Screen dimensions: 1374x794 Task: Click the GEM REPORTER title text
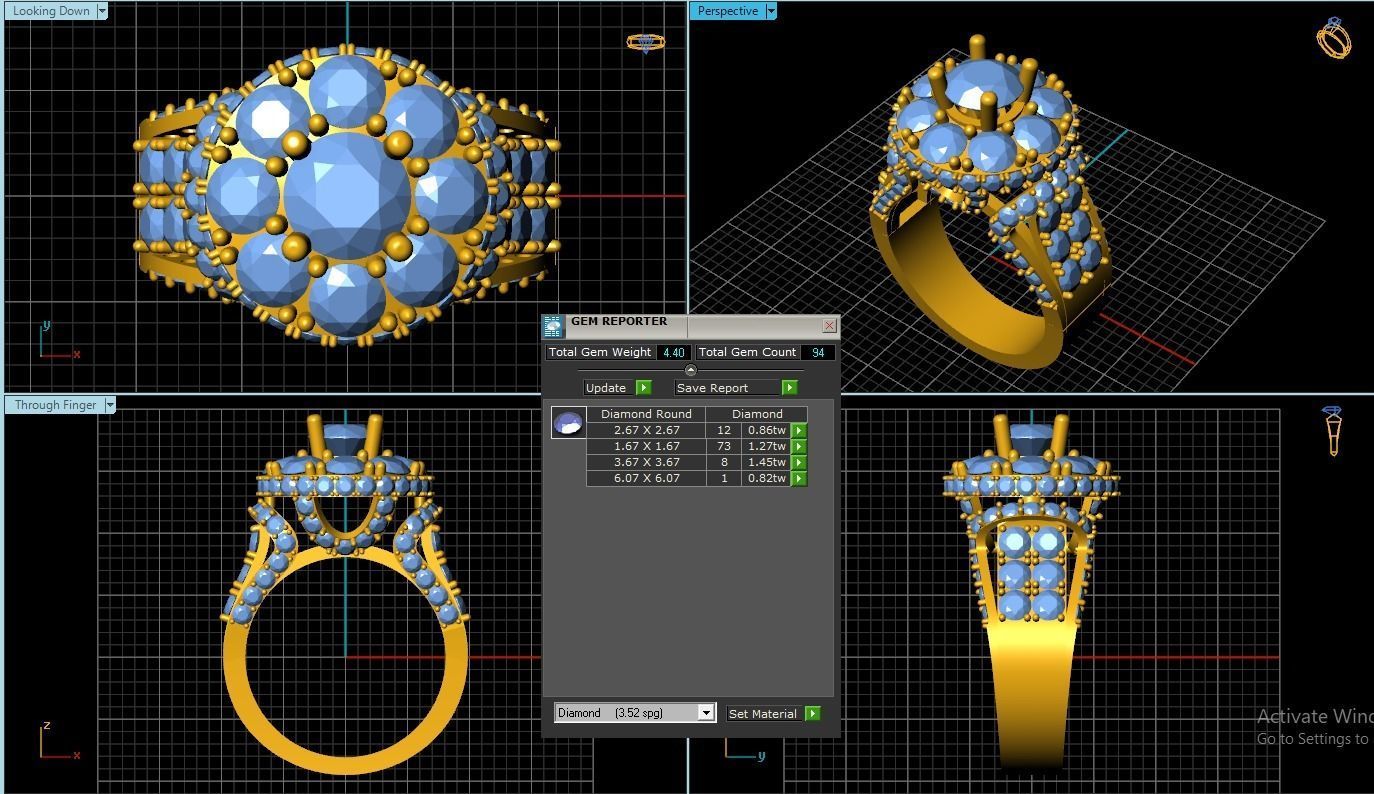[x=618, y=322]
